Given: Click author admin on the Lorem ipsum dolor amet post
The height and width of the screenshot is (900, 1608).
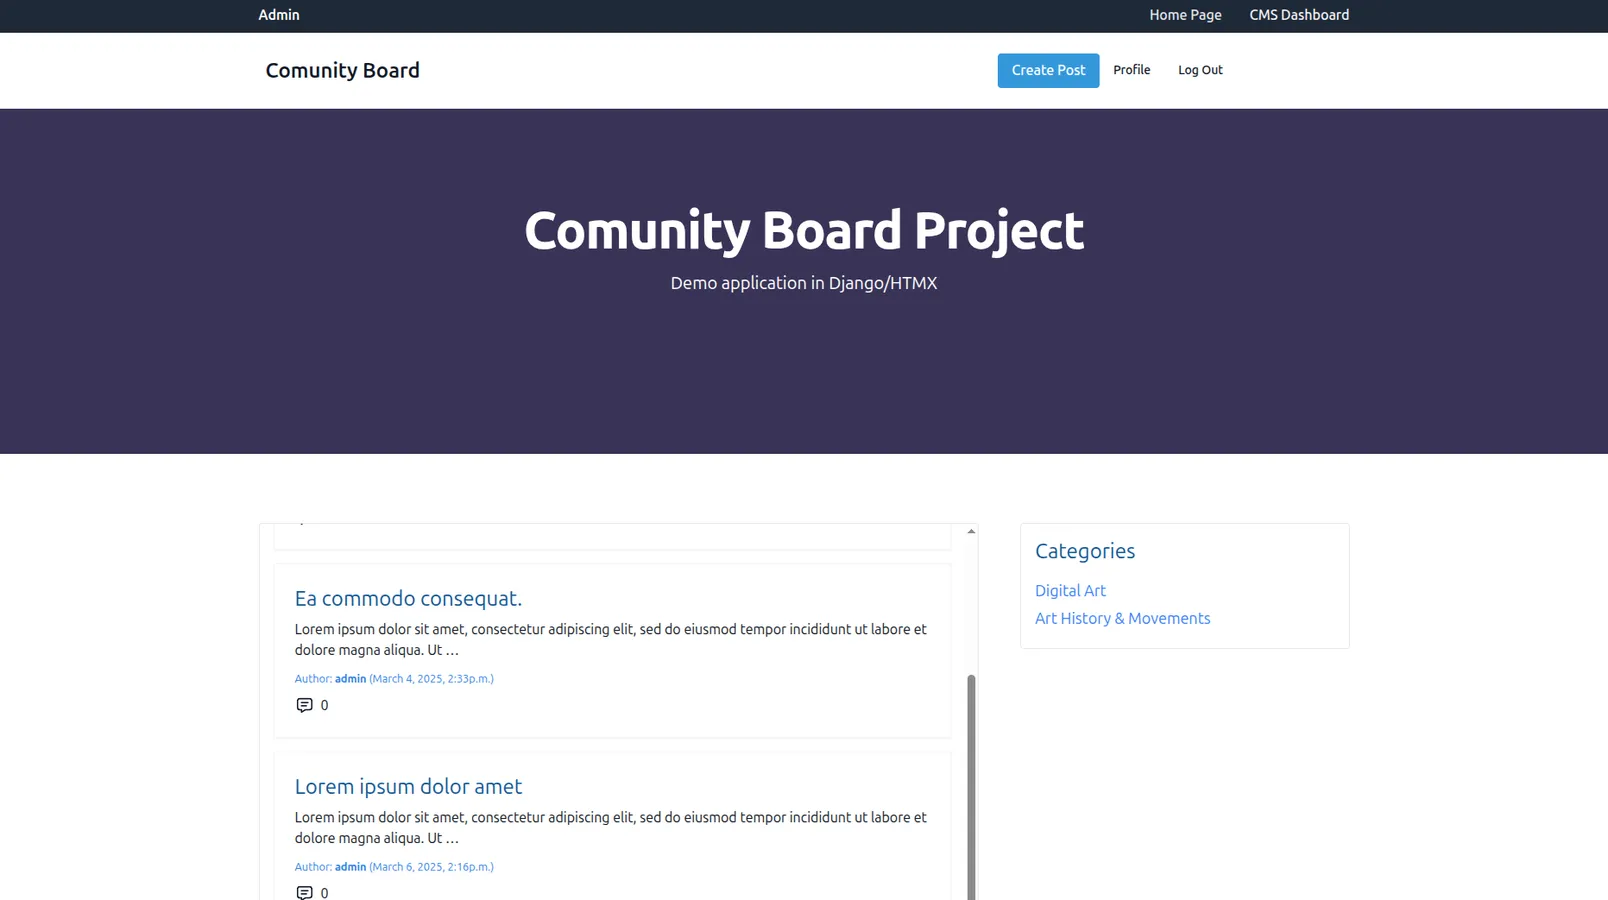Looking at the screenshot, I should click(350, 867).
